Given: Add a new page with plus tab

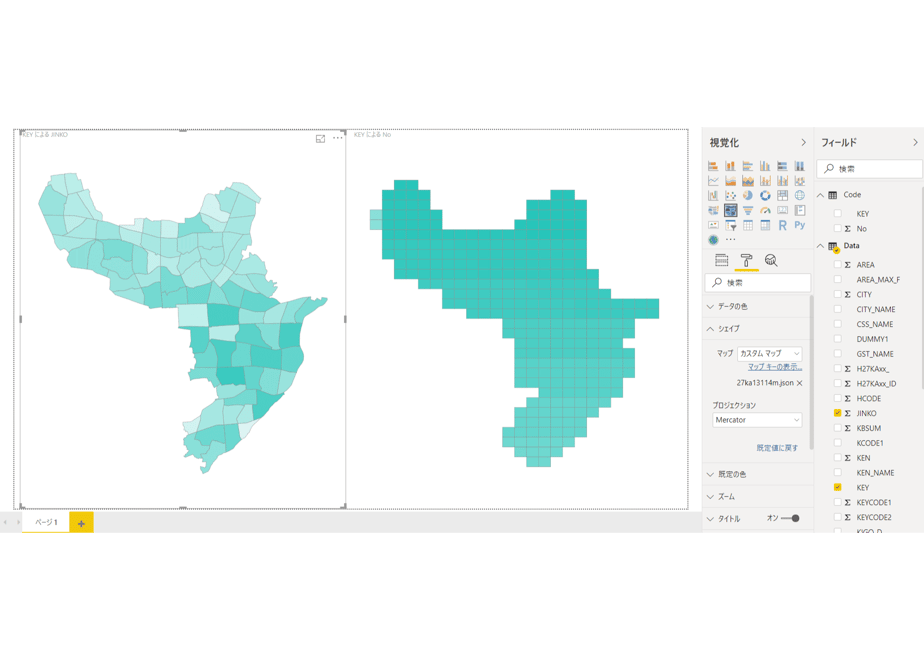Looking at the screenshot, I should click(81, 523).
